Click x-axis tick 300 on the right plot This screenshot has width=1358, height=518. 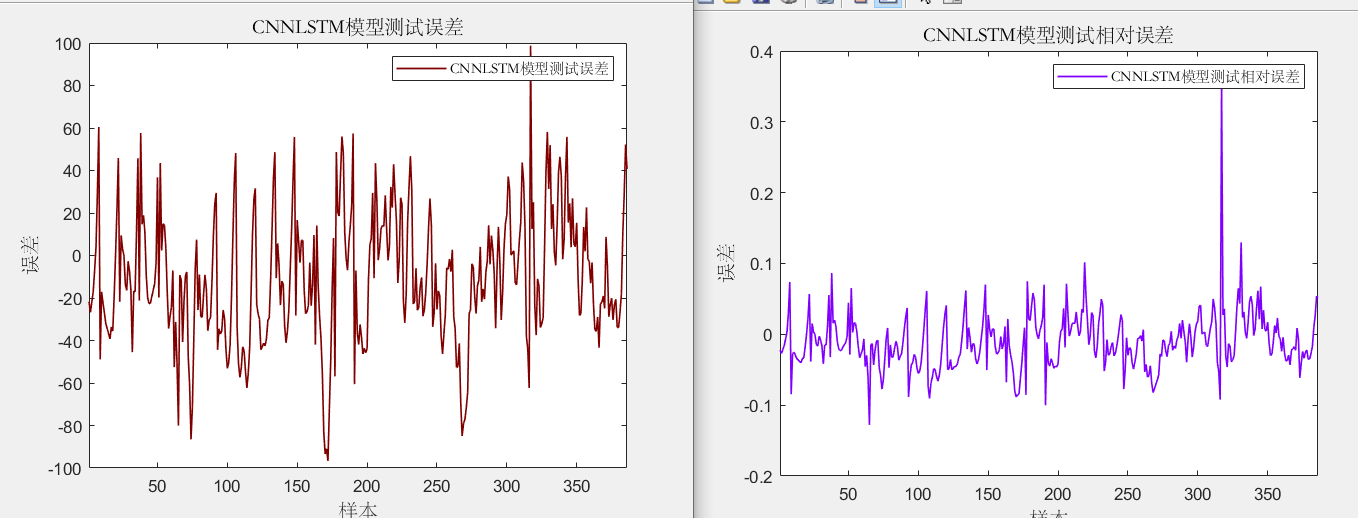click(x=1197, y=494)
